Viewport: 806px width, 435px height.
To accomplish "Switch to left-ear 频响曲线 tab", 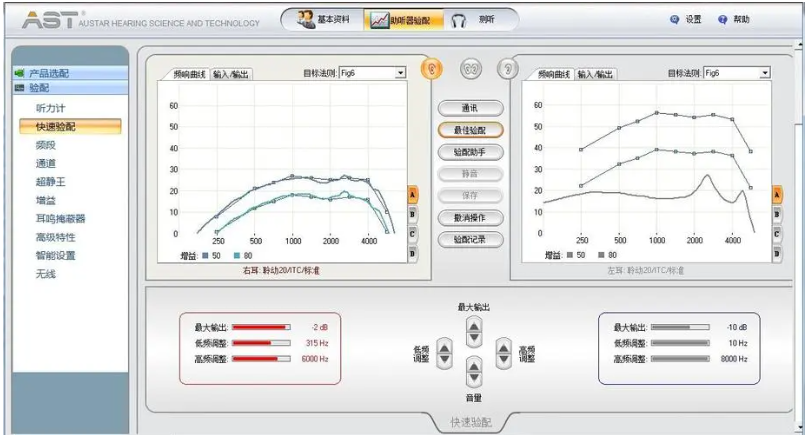I will [x=554, y=75].
